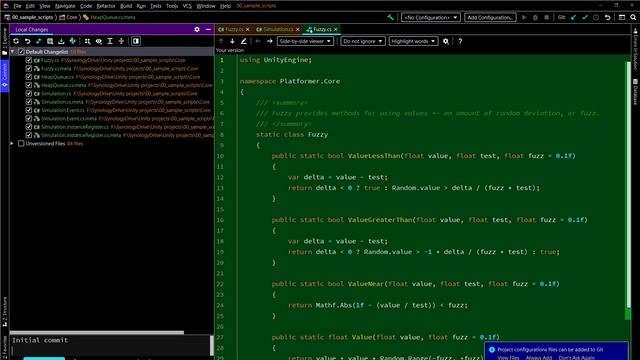Screen dimensions: 640x360
Task: Open the Refactor menu
Action: pos(106,6)
